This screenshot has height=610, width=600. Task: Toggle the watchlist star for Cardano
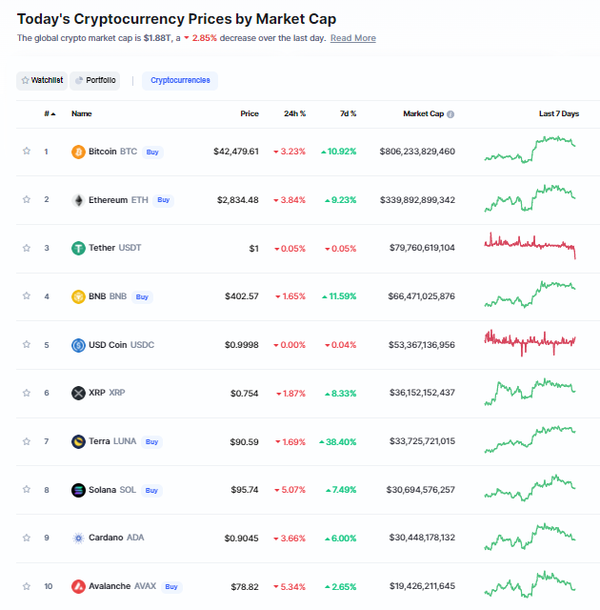tap(26, 538)
